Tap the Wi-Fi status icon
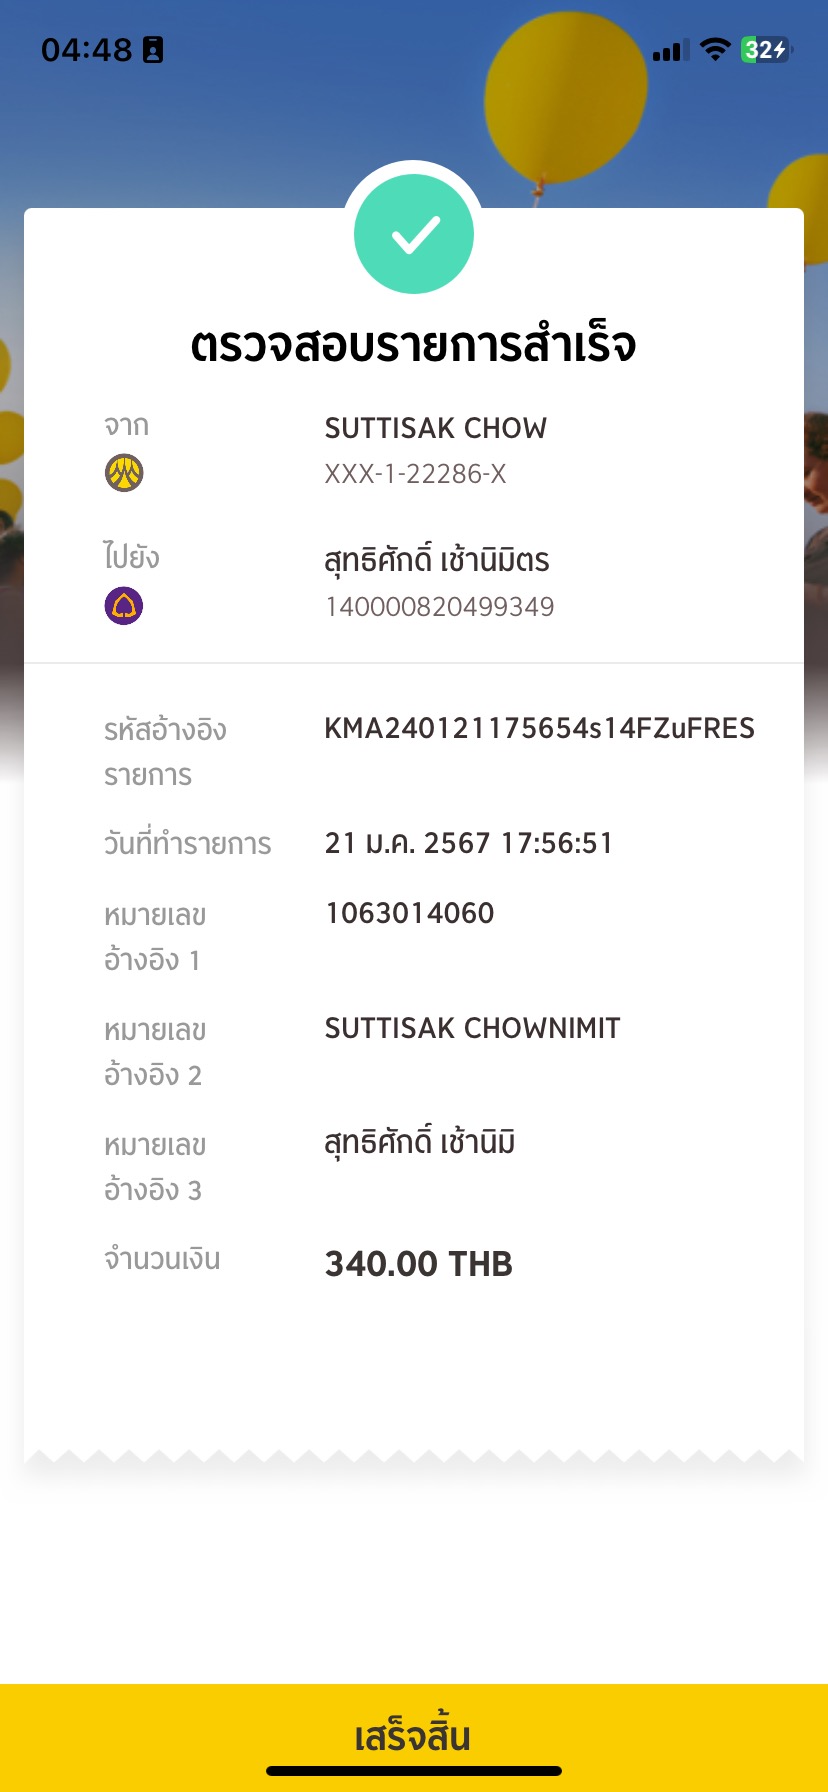Screen dimensions: 828x1792 715,49
